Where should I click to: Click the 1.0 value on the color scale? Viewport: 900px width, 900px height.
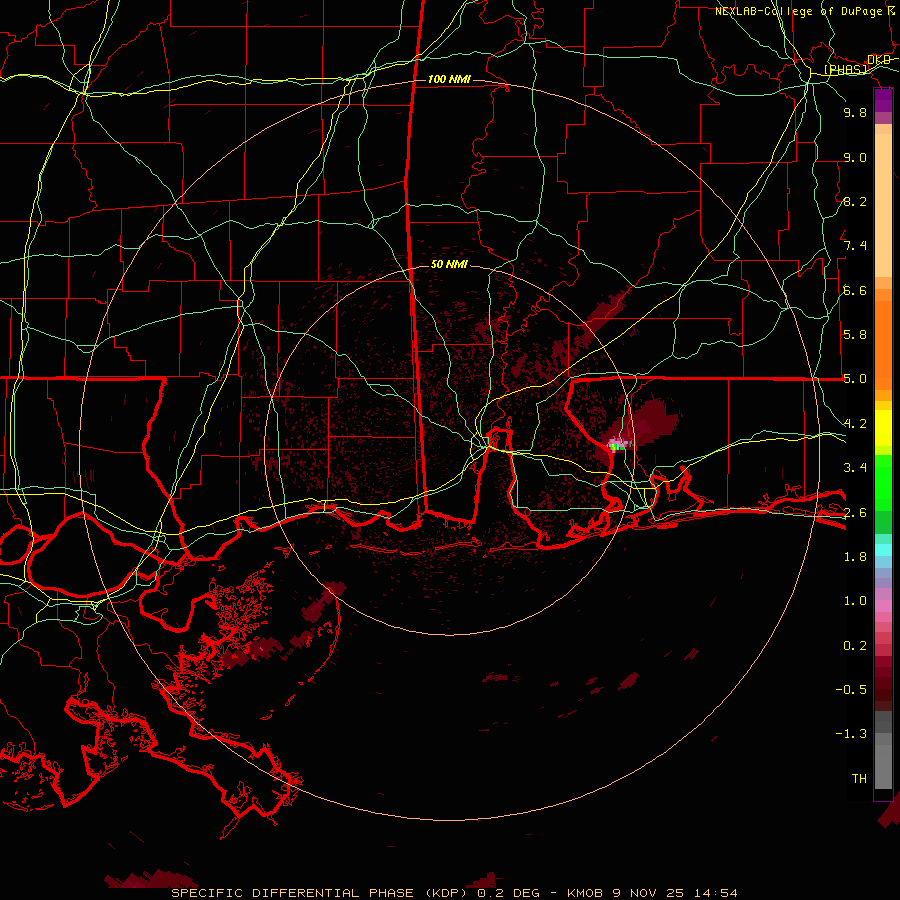(x=855, y=601)
